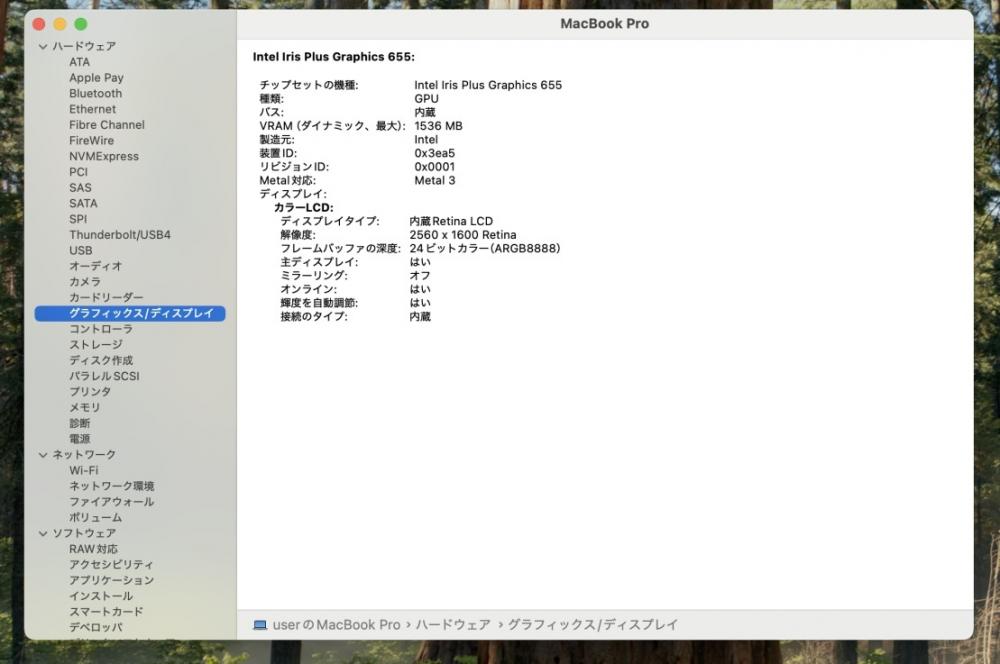This screenshot has width=1000, height=664.
Task: Select Bluetooth in the sidebar
Action: pos(96,93)
